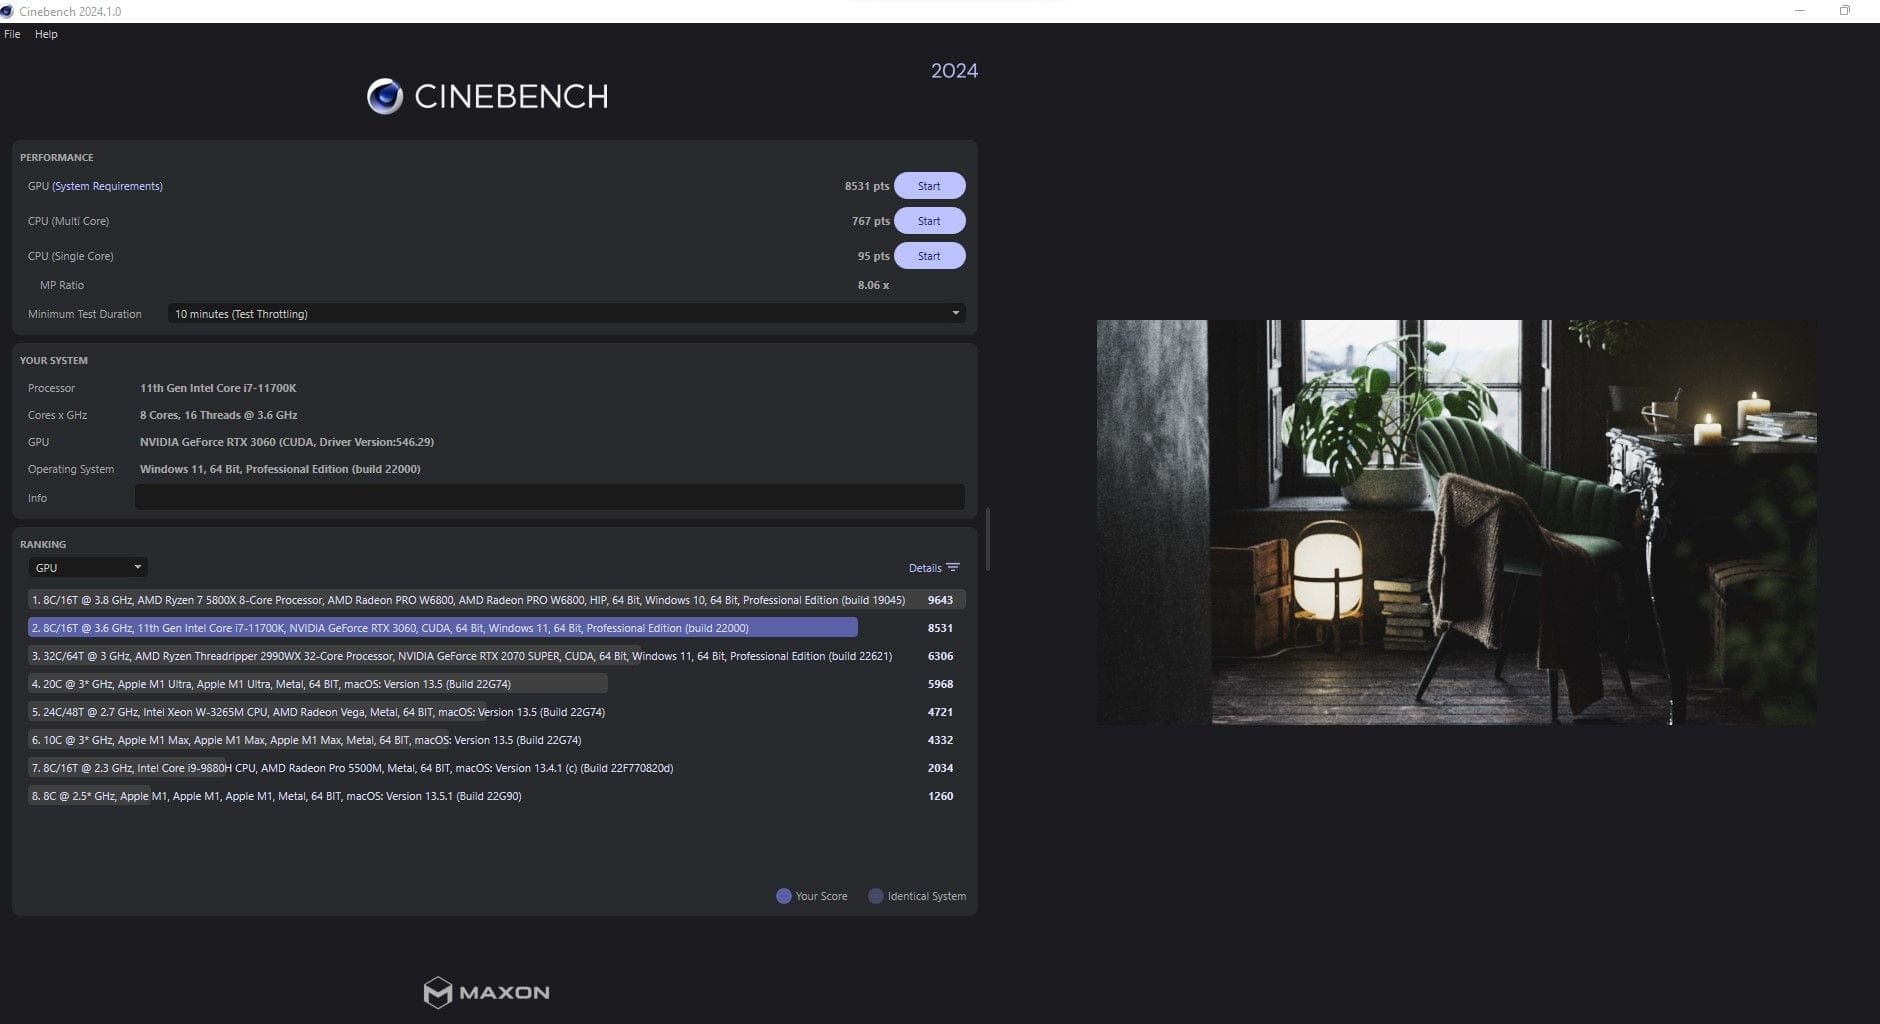Select the Apple M1 Ultra ranking row
1880x1024 pixels.
click(x=496, y=684)
